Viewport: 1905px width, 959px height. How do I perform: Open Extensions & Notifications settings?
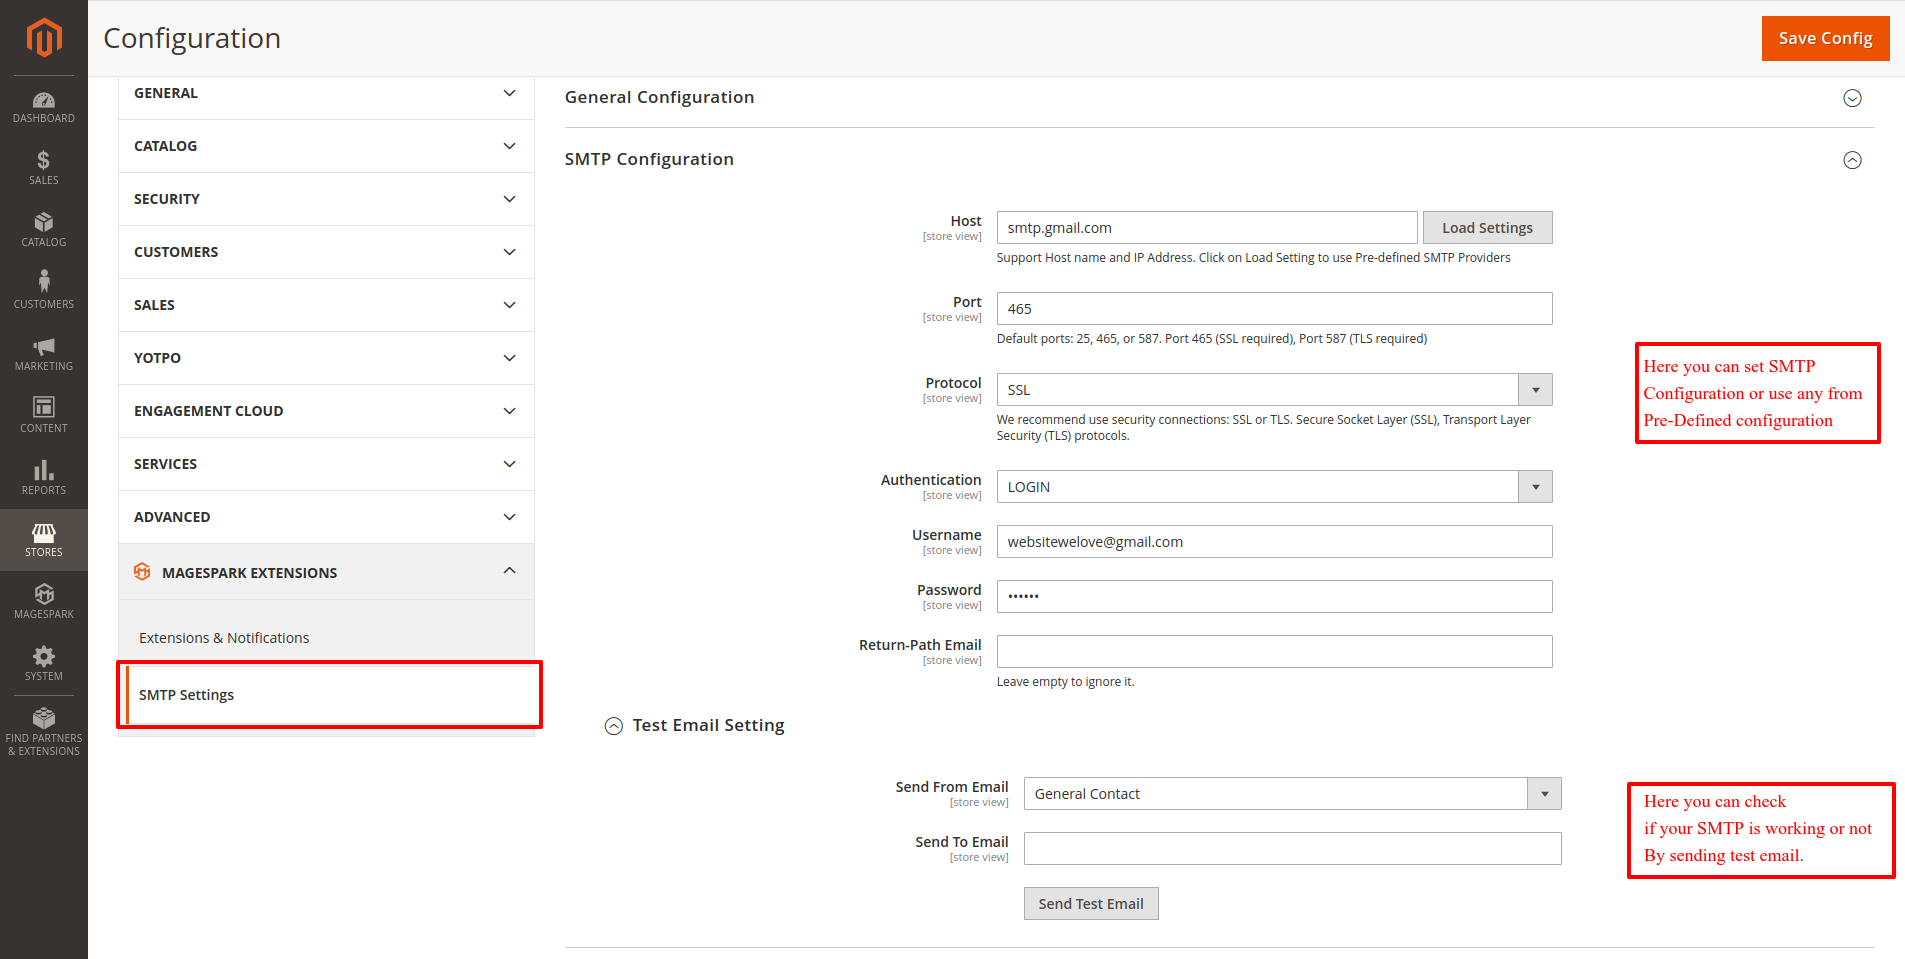coord(224,638)
